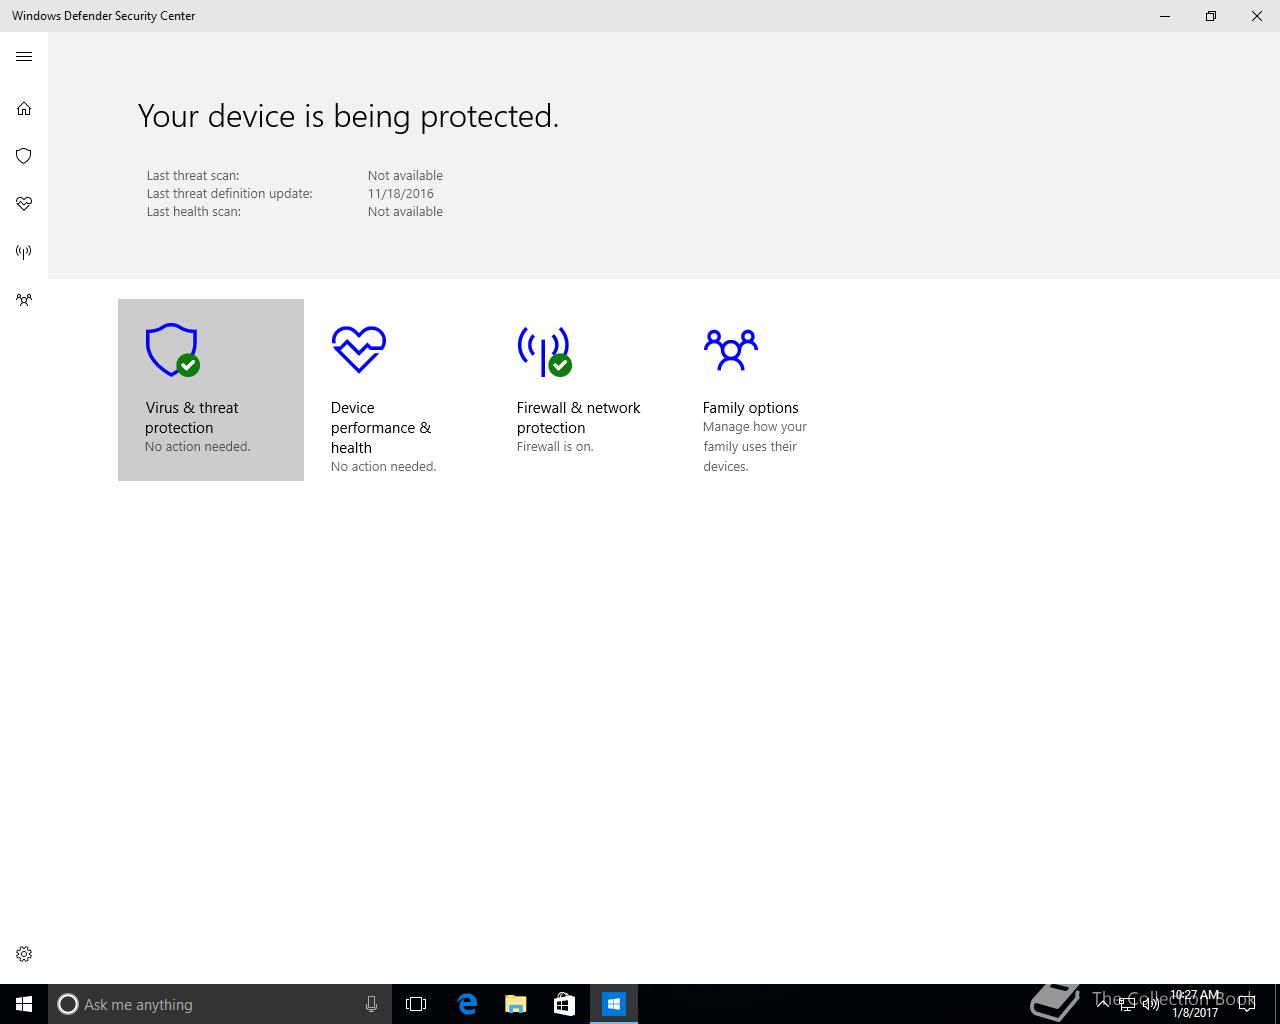Select 'Your device is being protected.' heading
The image size is (1280, 1024).
click(348, 116)
